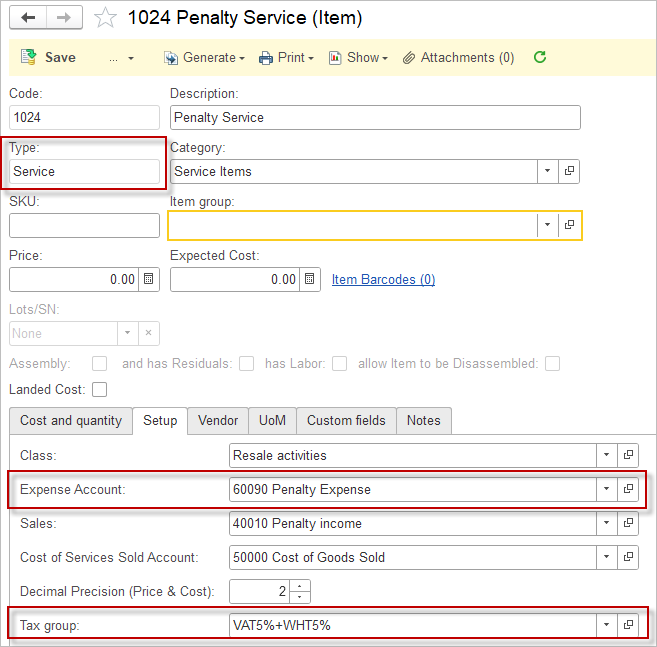Switch to the Cost and quantity tab
Screen dimensions: 657x647
[x=71, y=421]
